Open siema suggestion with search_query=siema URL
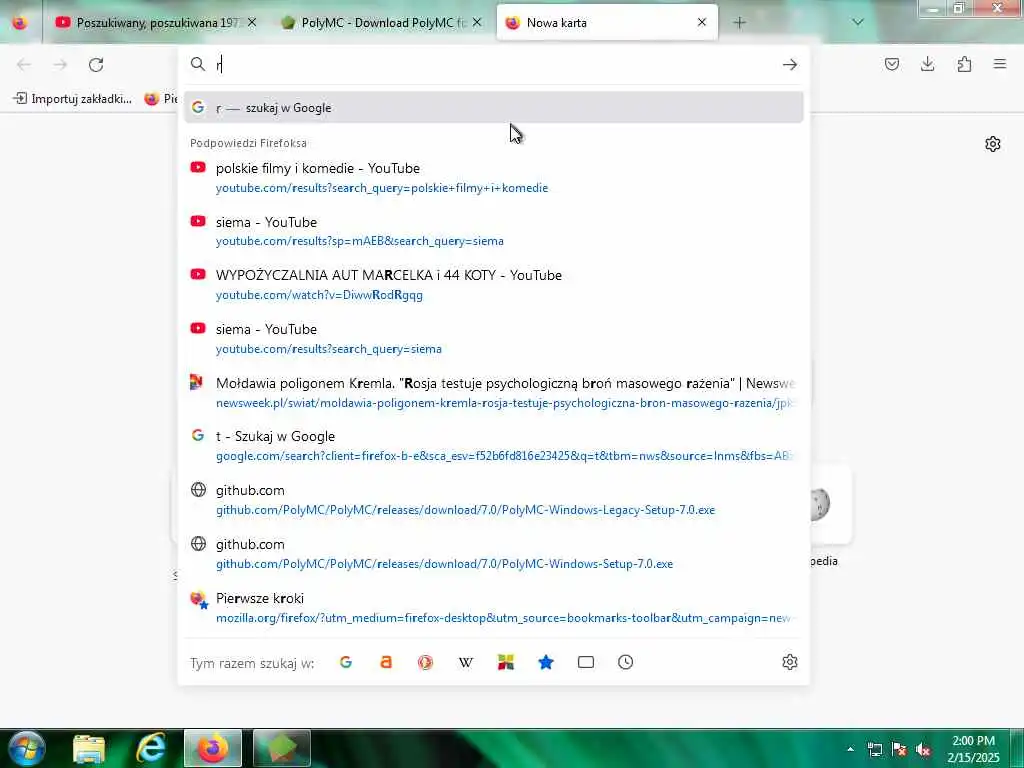The height and width of the screenshot is (768, 1024). [x=493, y=339]
